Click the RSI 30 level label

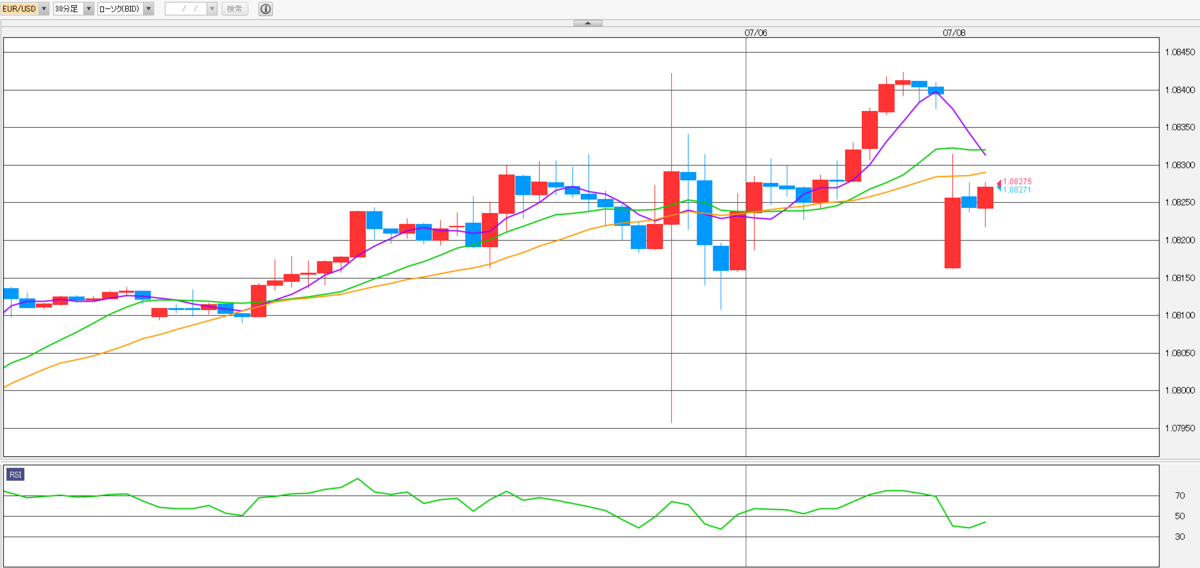[1180, 537]
